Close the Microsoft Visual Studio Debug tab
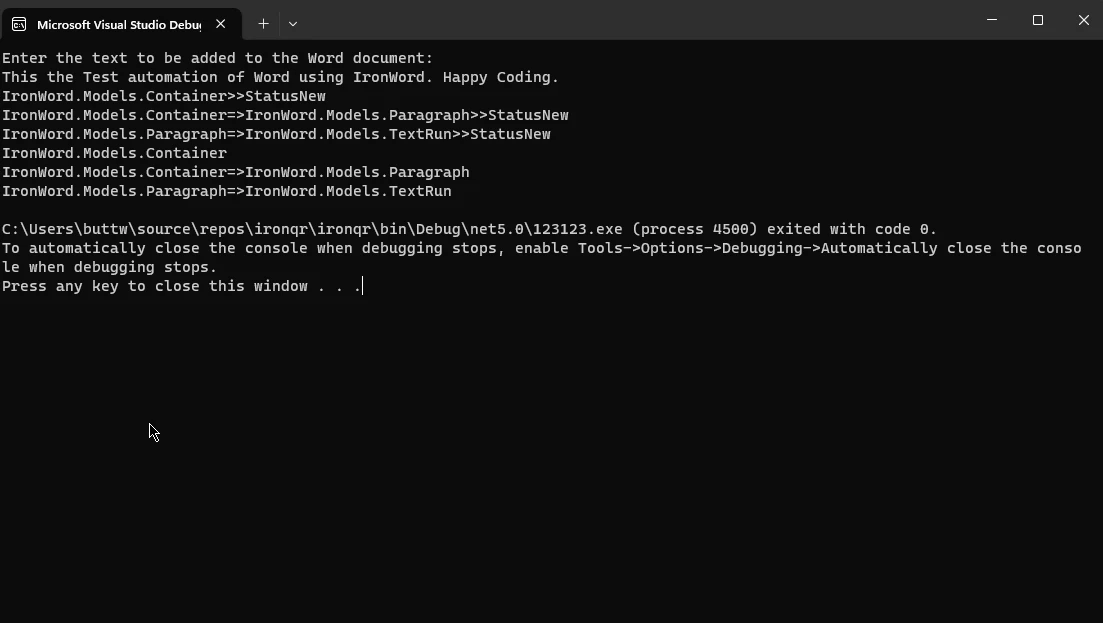 [x=221, y=24]
